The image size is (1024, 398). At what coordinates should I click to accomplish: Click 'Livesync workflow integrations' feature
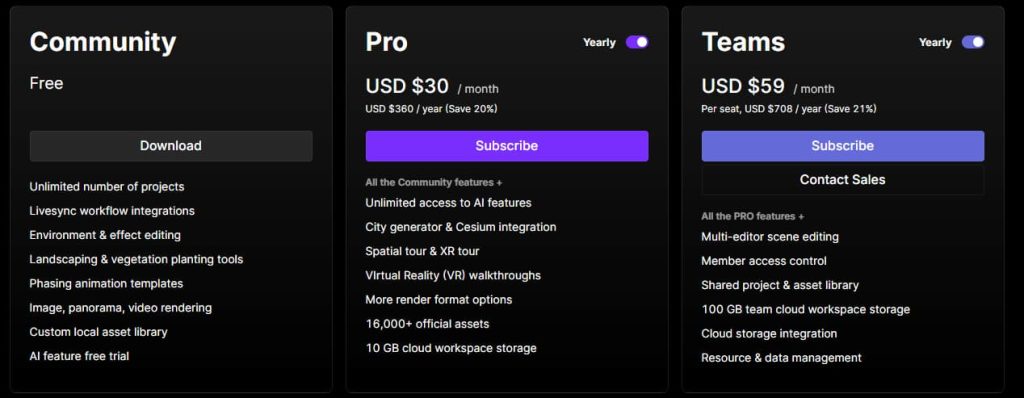(x=112, y=211)
